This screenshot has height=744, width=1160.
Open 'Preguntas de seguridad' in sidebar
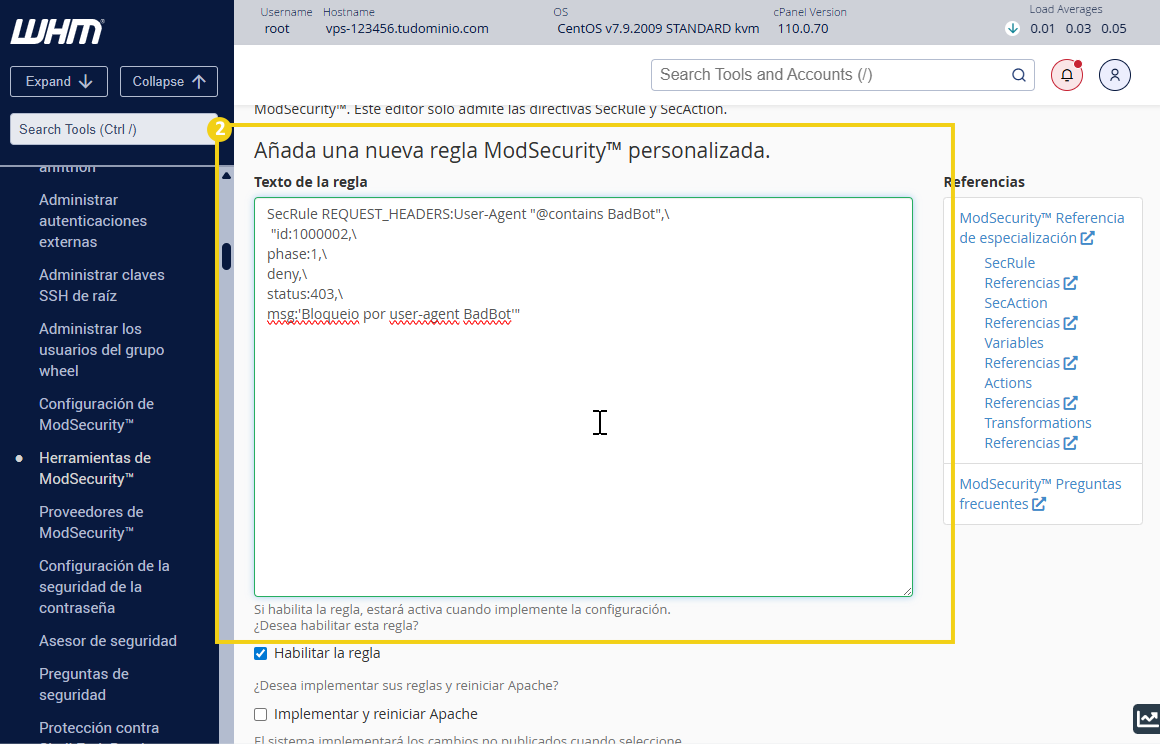pyautogui.click(x=84, y=684)
